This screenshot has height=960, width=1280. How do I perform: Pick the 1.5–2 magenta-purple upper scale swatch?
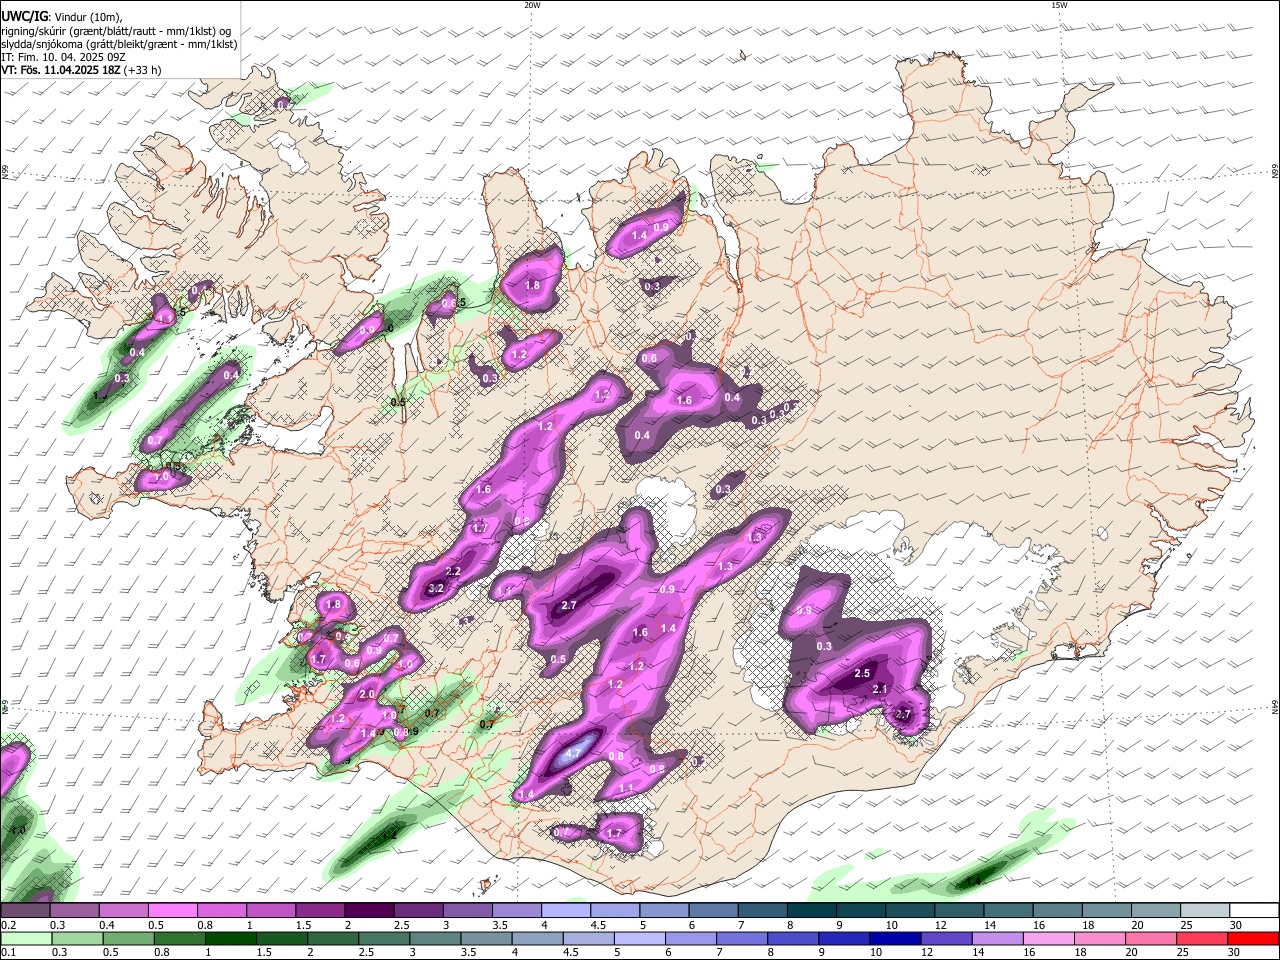click(319, 910)
